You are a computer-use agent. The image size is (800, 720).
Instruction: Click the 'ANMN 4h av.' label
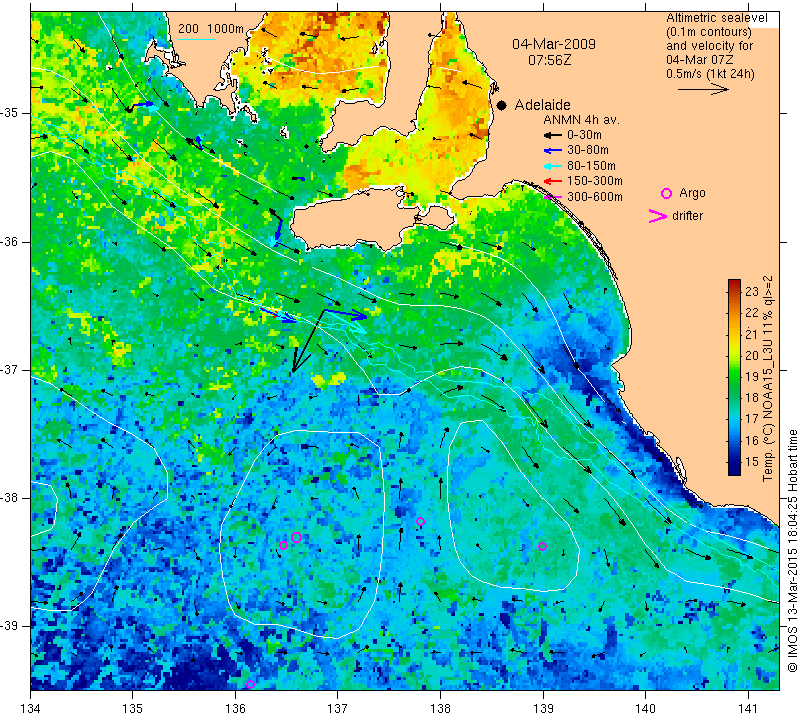[581, 120]
